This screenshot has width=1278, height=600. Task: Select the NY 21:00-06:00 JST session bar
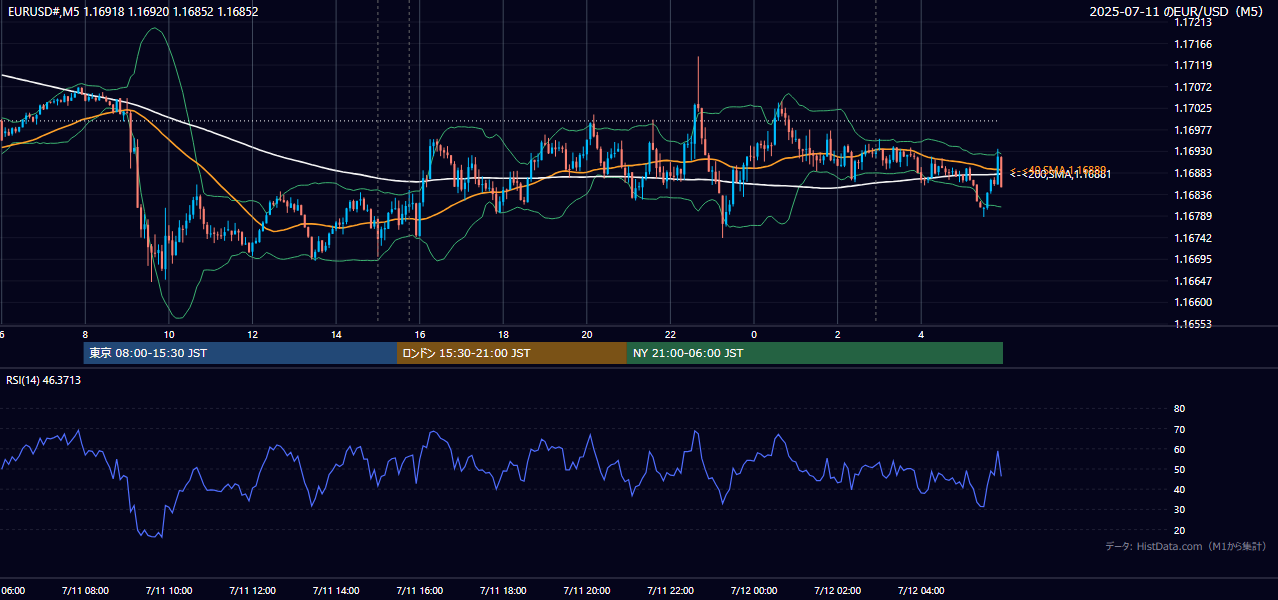pos(815,353)
